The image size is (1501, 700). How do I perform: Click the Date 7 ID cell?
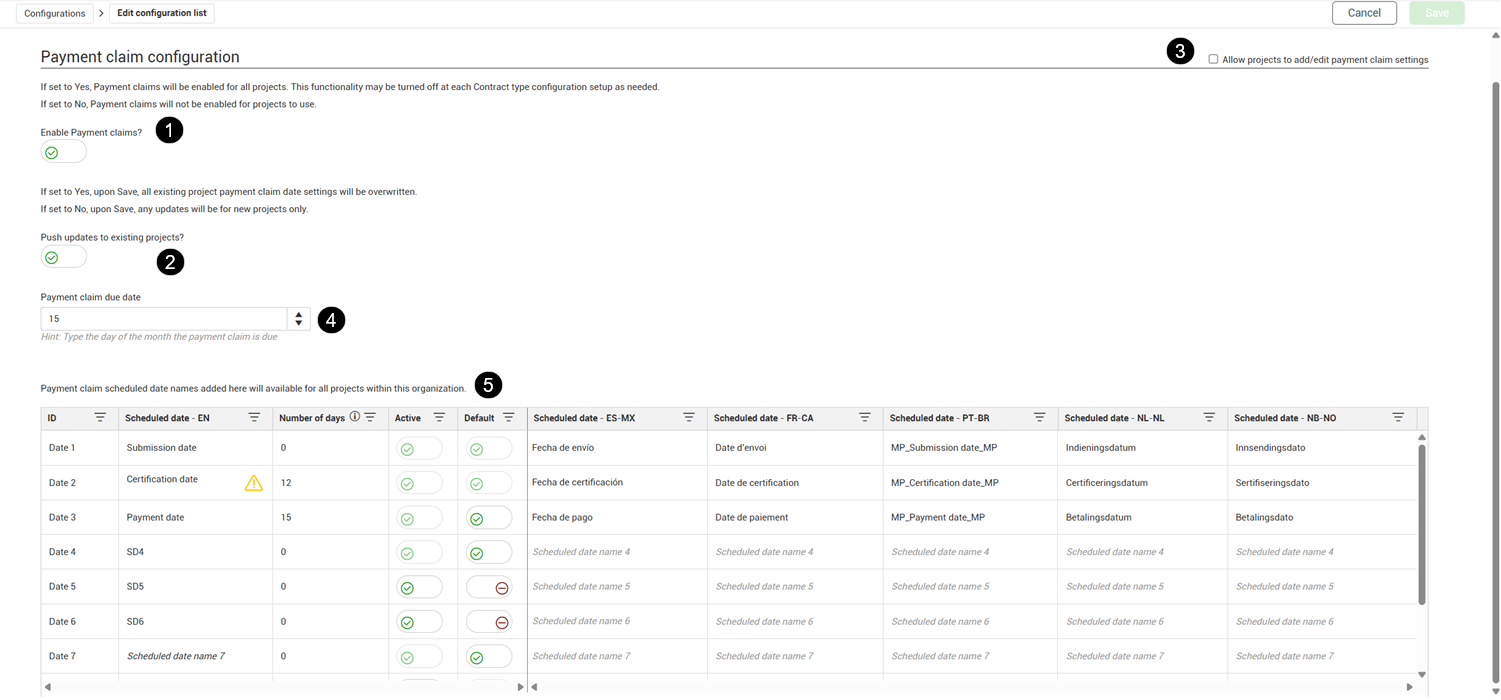pos(80,657)
